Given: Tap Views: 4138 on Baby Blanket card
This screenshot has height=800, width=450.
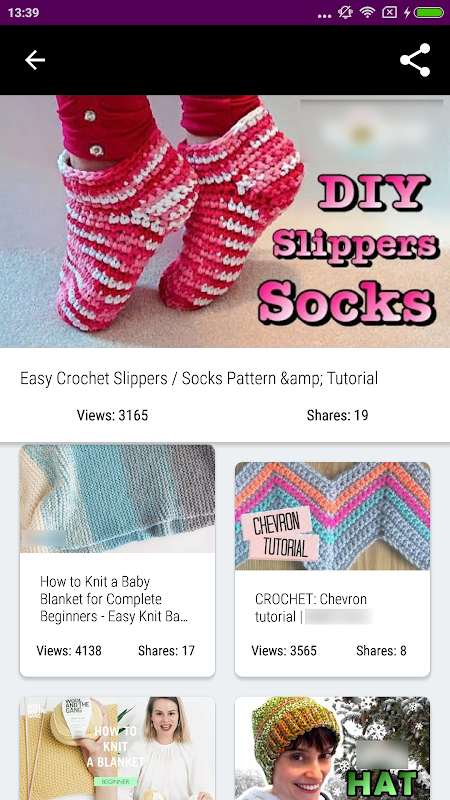Looking at the screenshot, I should (69, 651).
